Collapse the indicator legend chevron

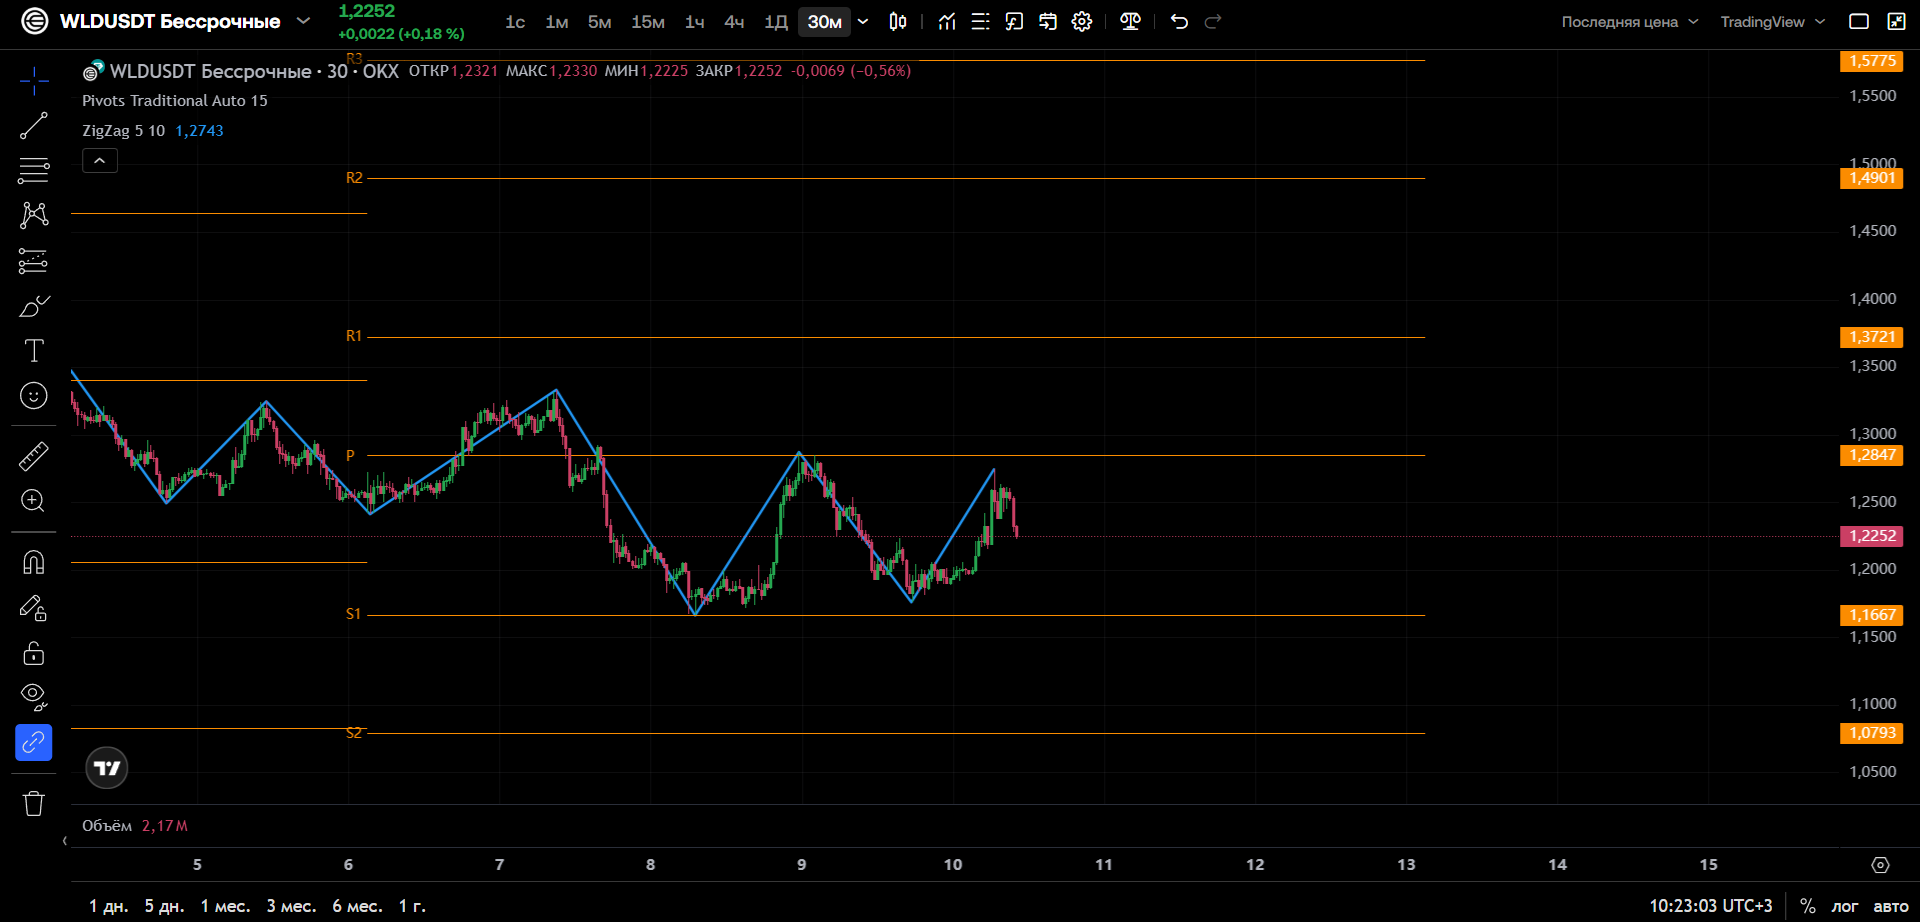tap(100, 161)
